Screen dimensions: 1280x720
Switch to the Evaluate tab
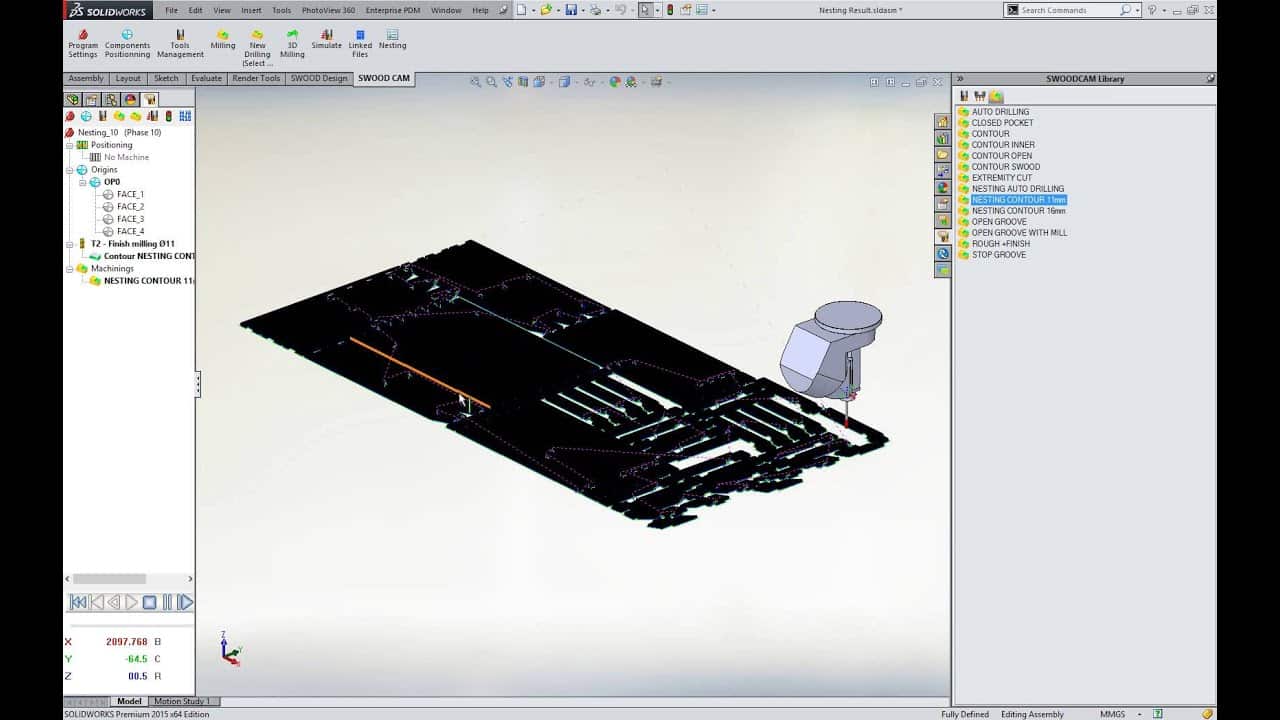point(207,78)
